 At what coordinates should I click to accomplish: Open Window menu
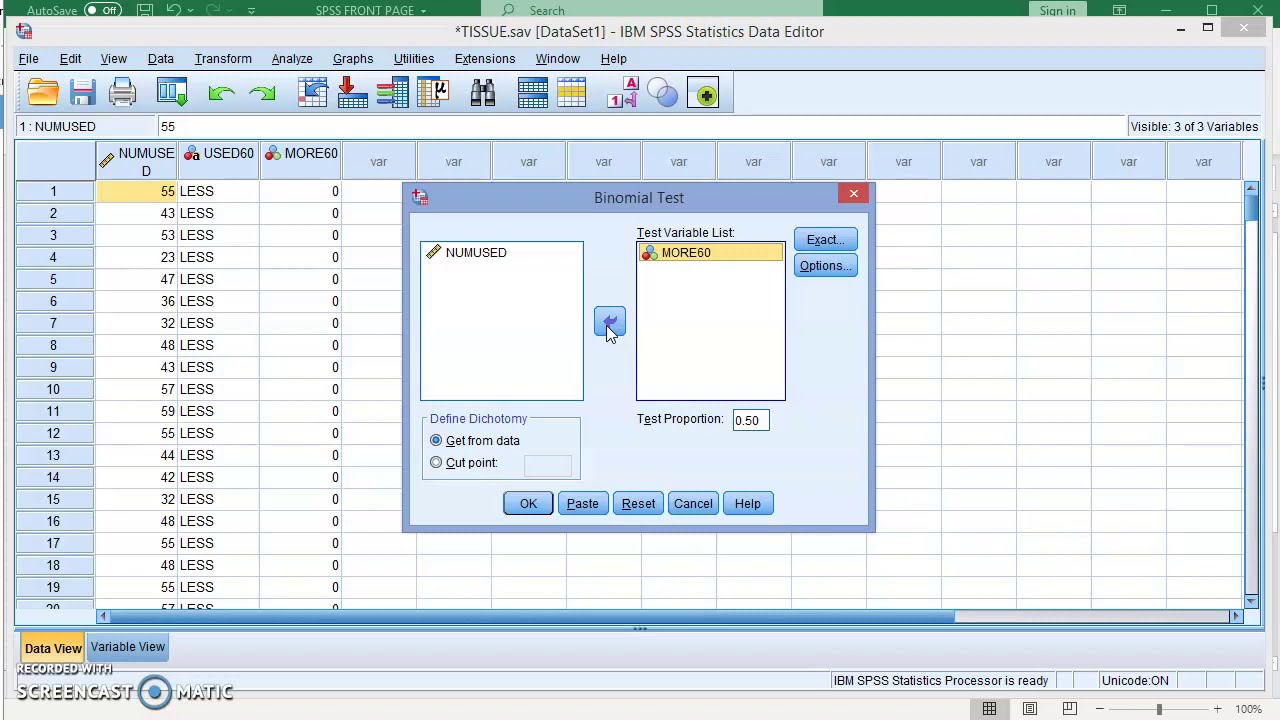pyautogui.click(x=557, y=59)
